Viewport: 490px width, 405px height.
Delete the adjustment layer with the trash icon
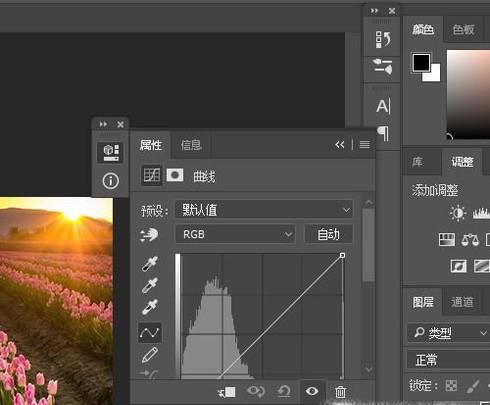340,392
